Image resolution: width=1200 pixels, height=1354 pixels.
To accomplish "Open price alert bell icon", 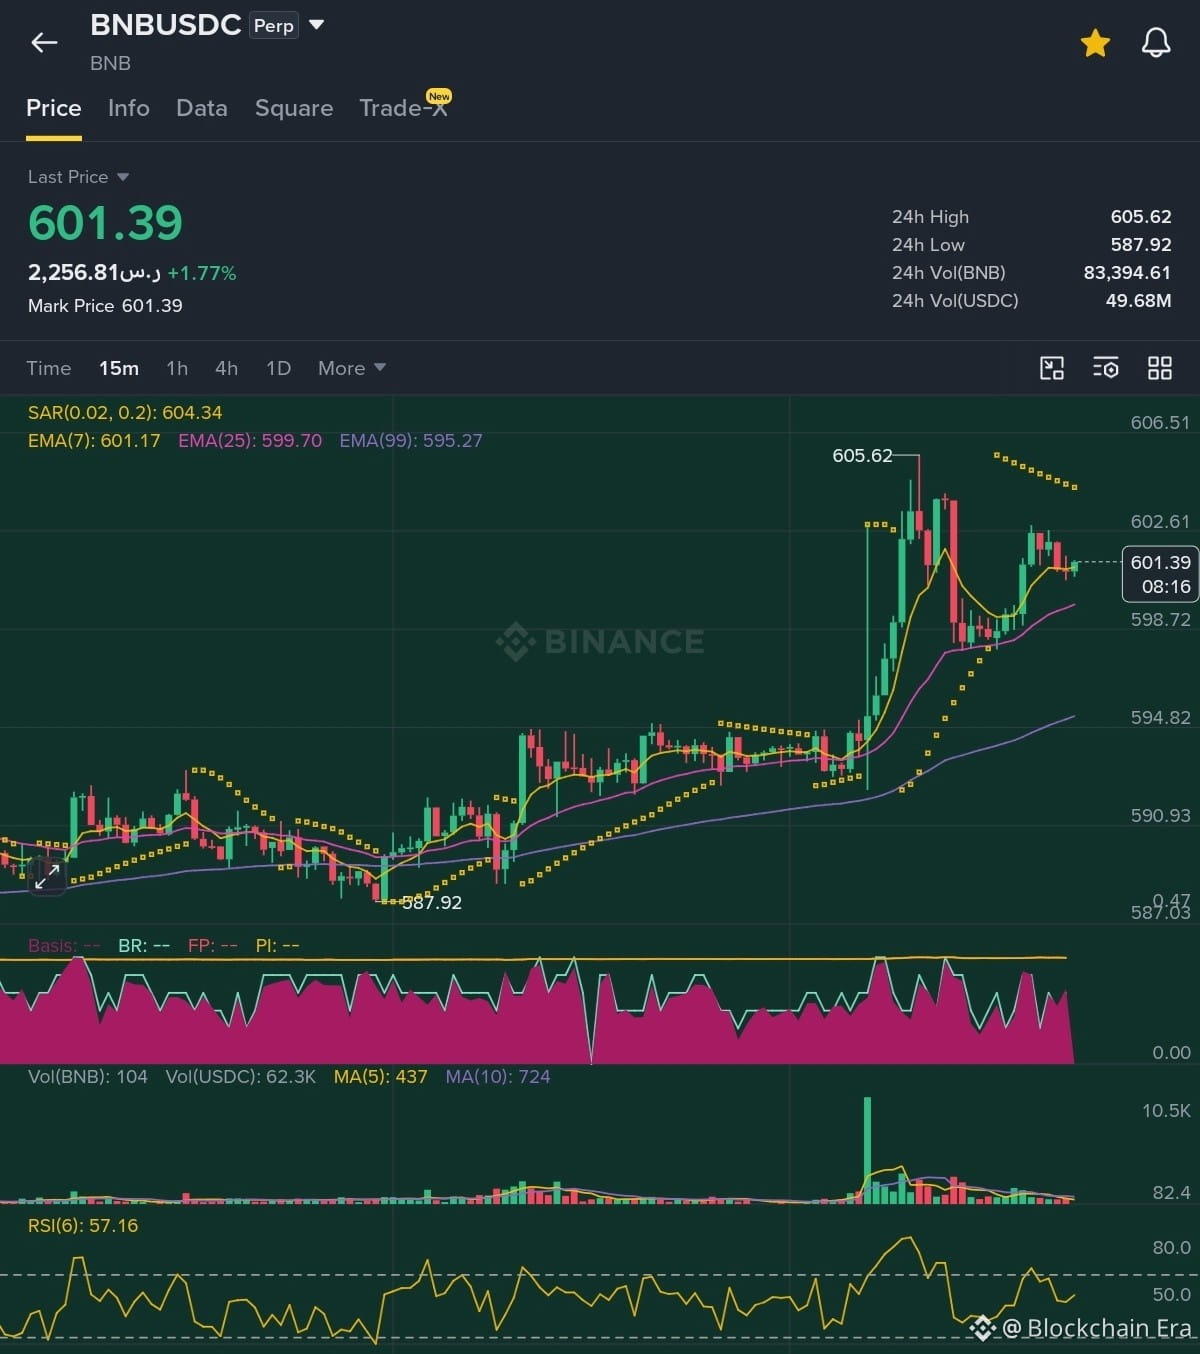I will click(1156, 42).
